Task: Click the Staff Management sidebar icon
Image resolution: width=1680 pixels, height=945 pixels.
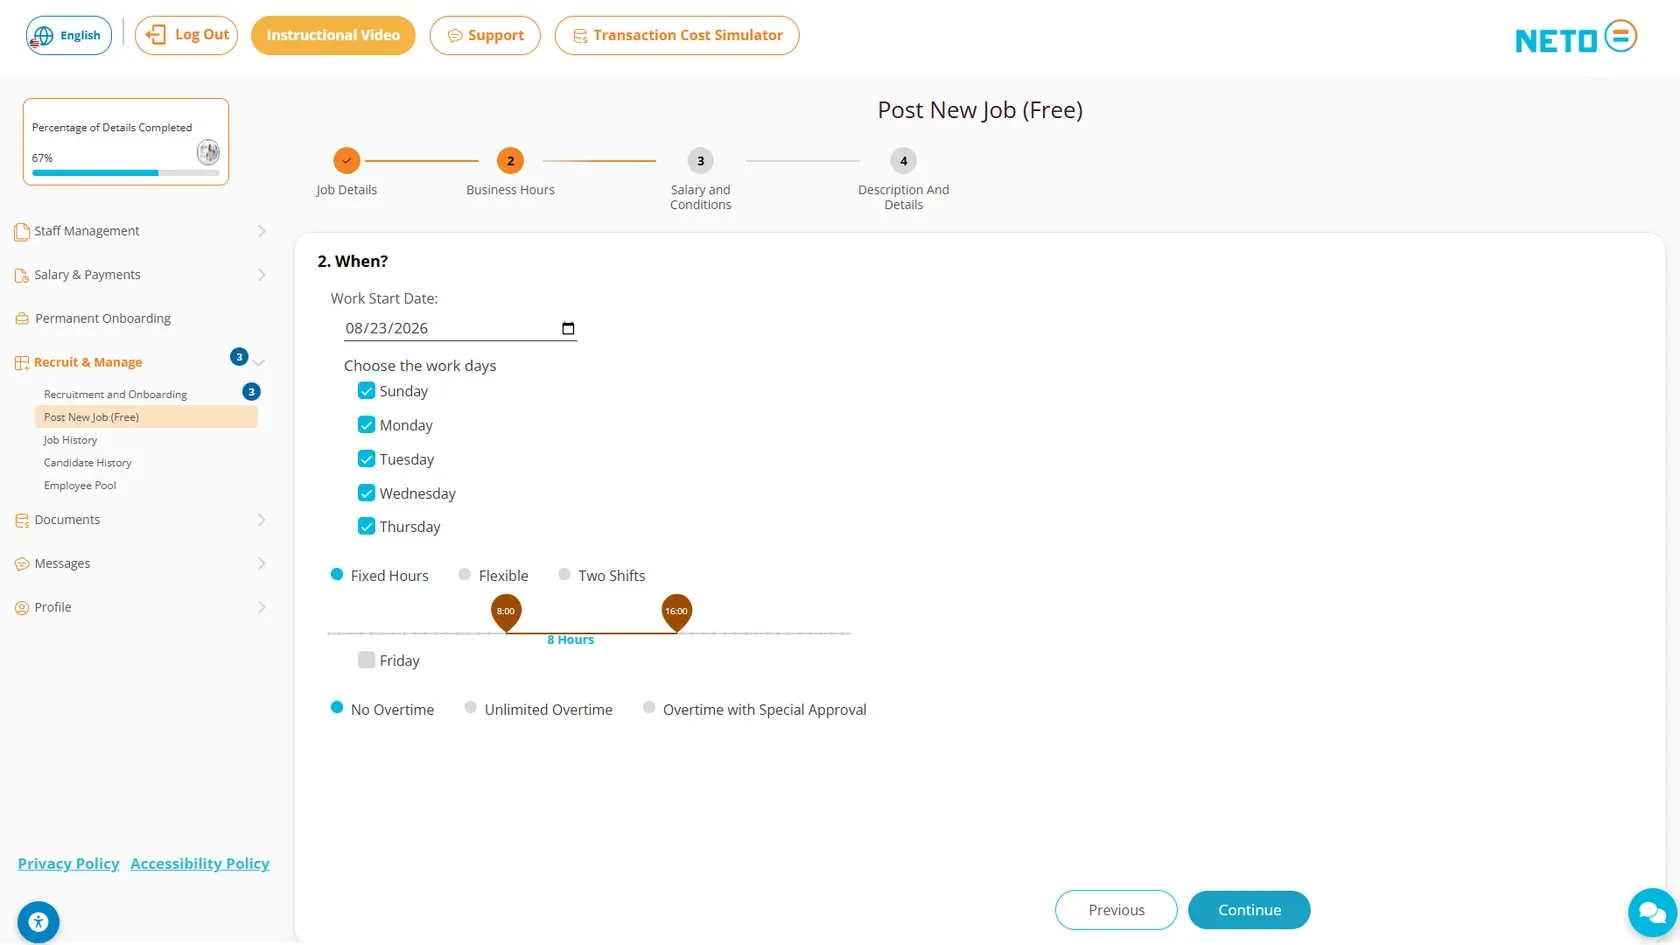Action: tap(21, 232)
